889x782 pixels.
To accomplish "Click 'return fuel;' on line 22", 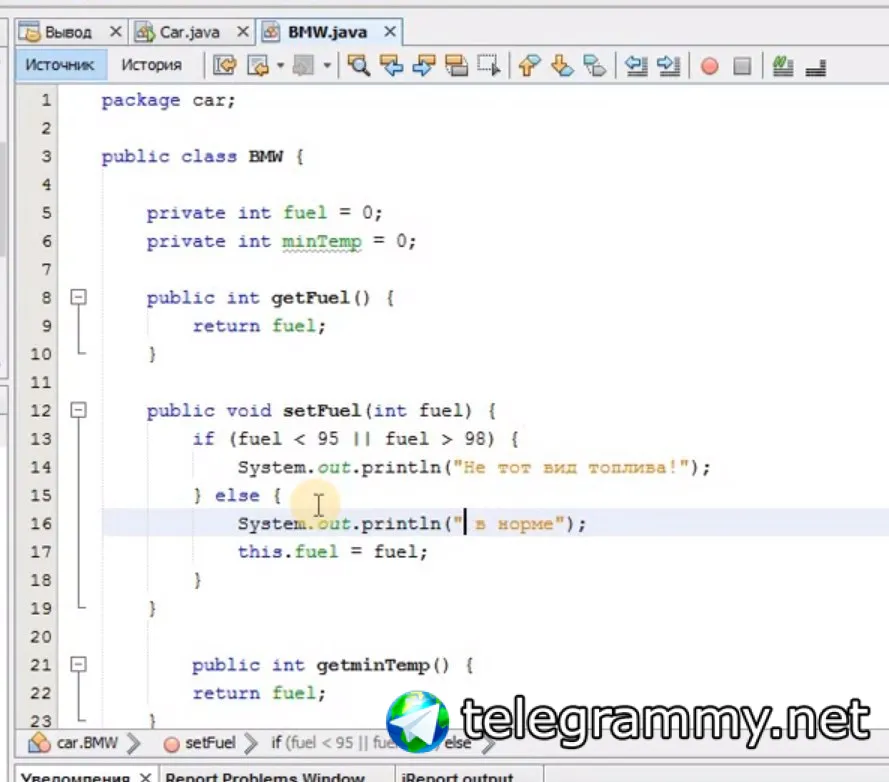I will point(259,693).
